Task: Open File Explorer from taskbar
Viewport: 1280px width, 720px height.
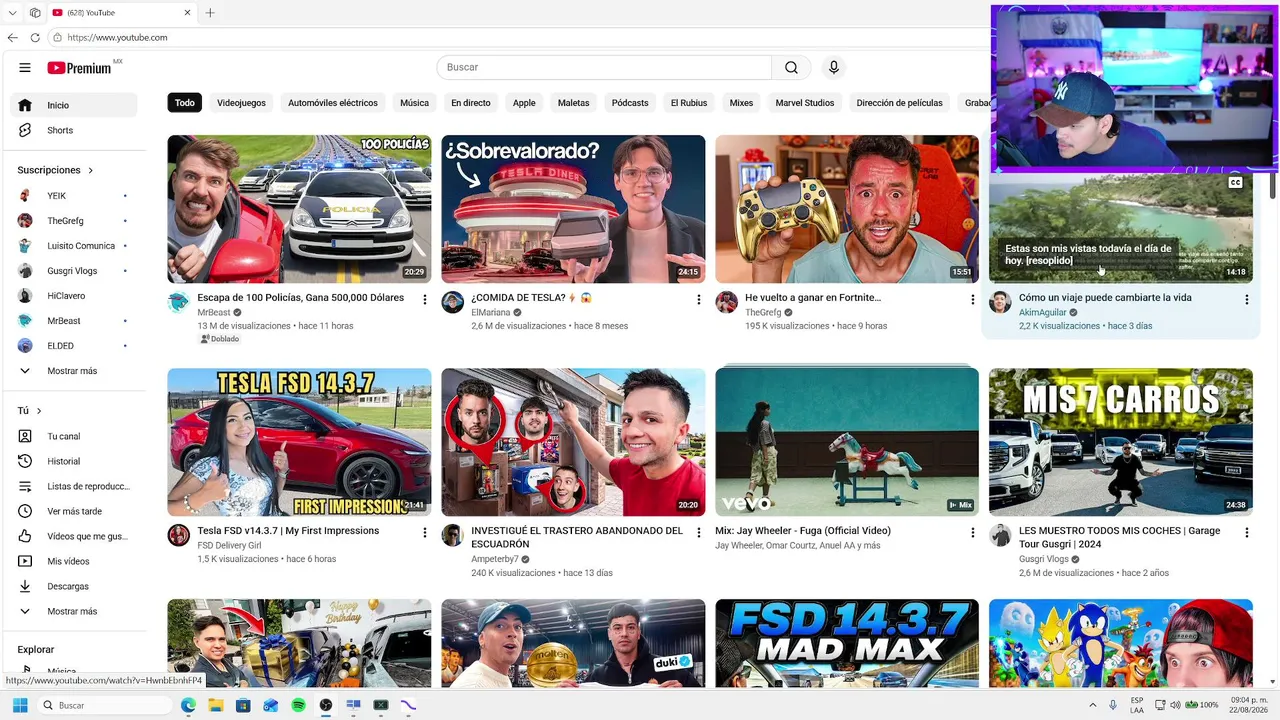Action: point(215,705)
